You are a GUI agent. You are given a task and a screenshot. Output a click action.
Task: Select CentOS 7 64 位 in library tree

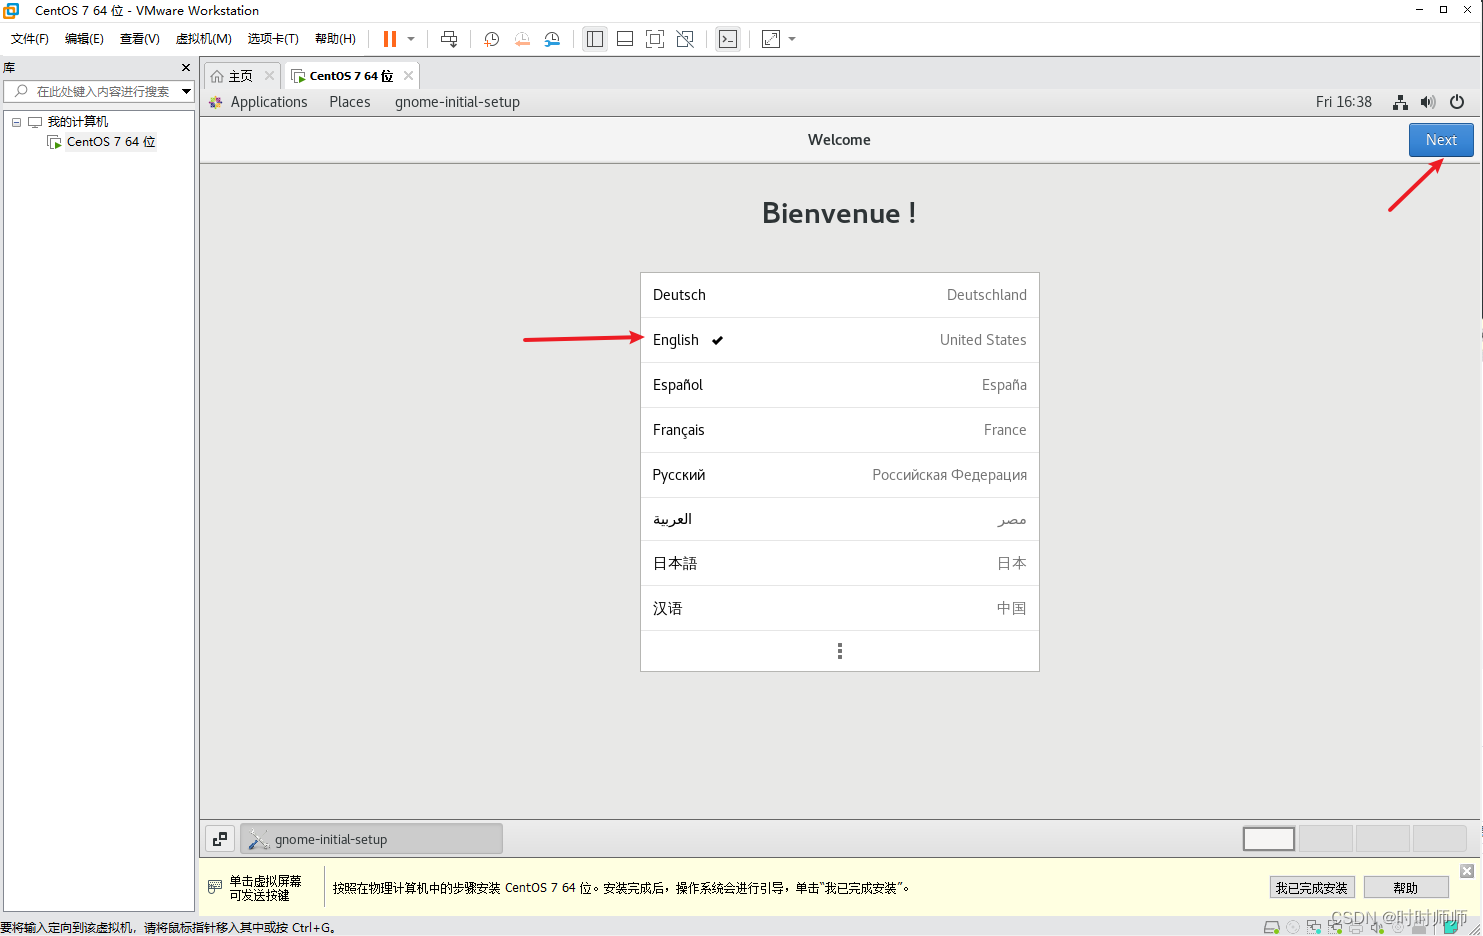pos(111,142)
